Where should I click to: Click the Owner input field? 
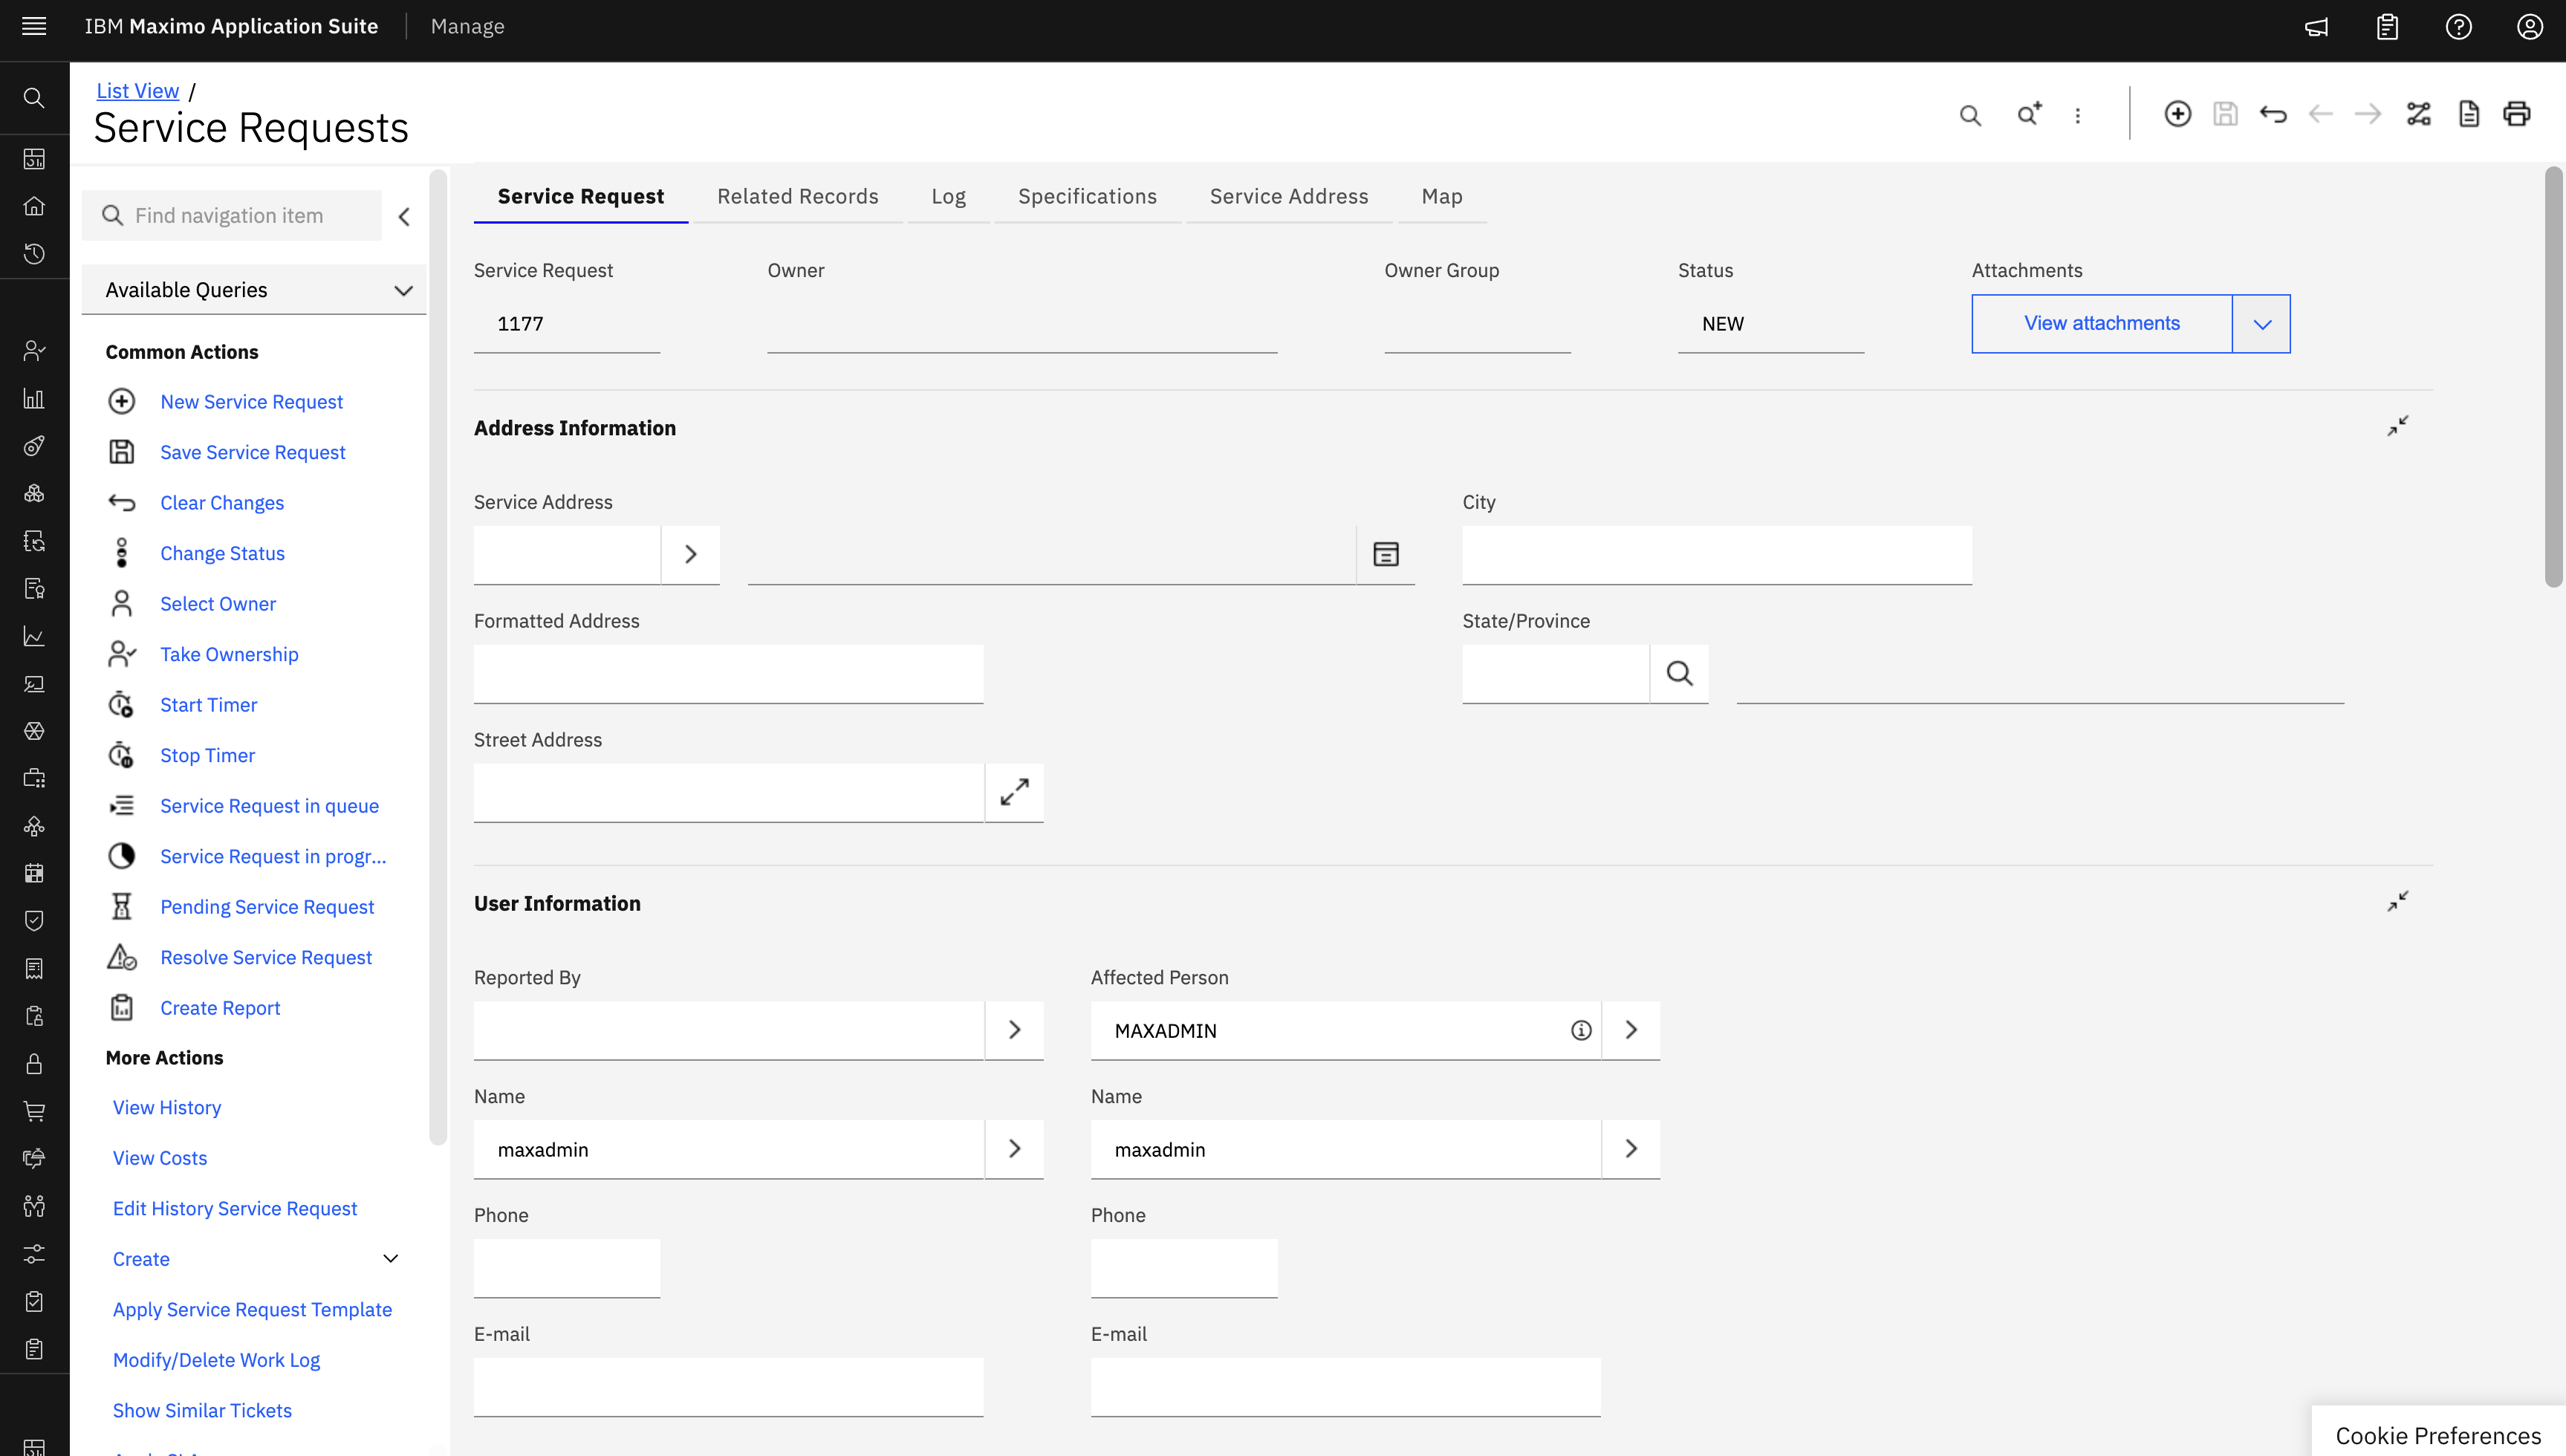tap(1022, 324)
